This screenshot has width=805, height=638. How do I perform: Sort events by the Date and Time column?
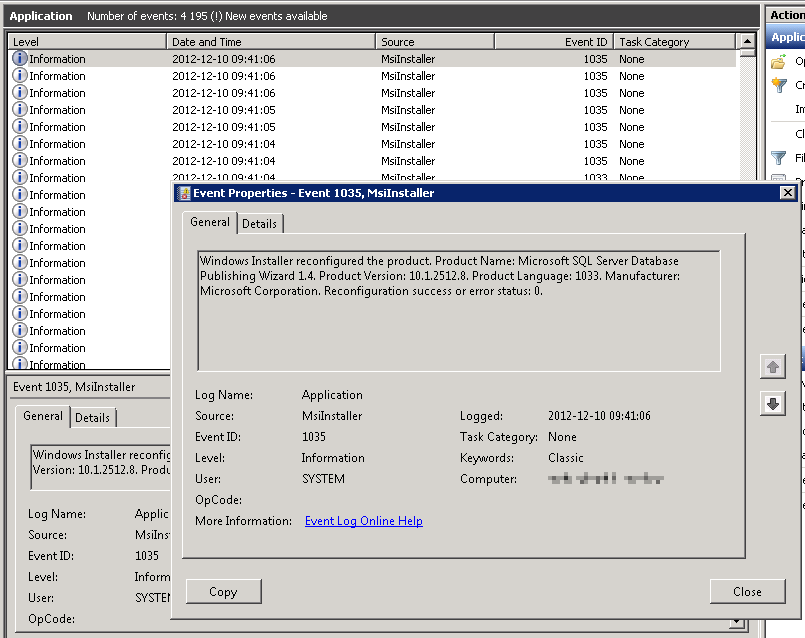click(x=268, y=41)
